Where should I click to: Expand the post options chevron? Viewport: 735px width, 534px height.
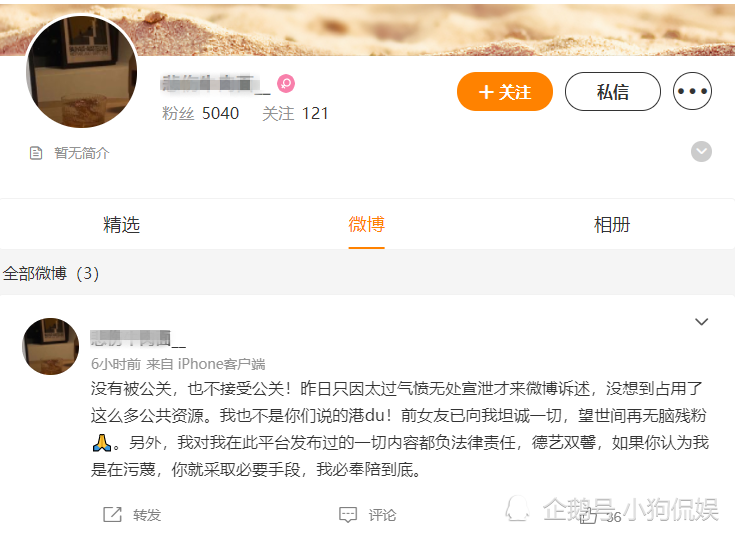tap(701, 322)
